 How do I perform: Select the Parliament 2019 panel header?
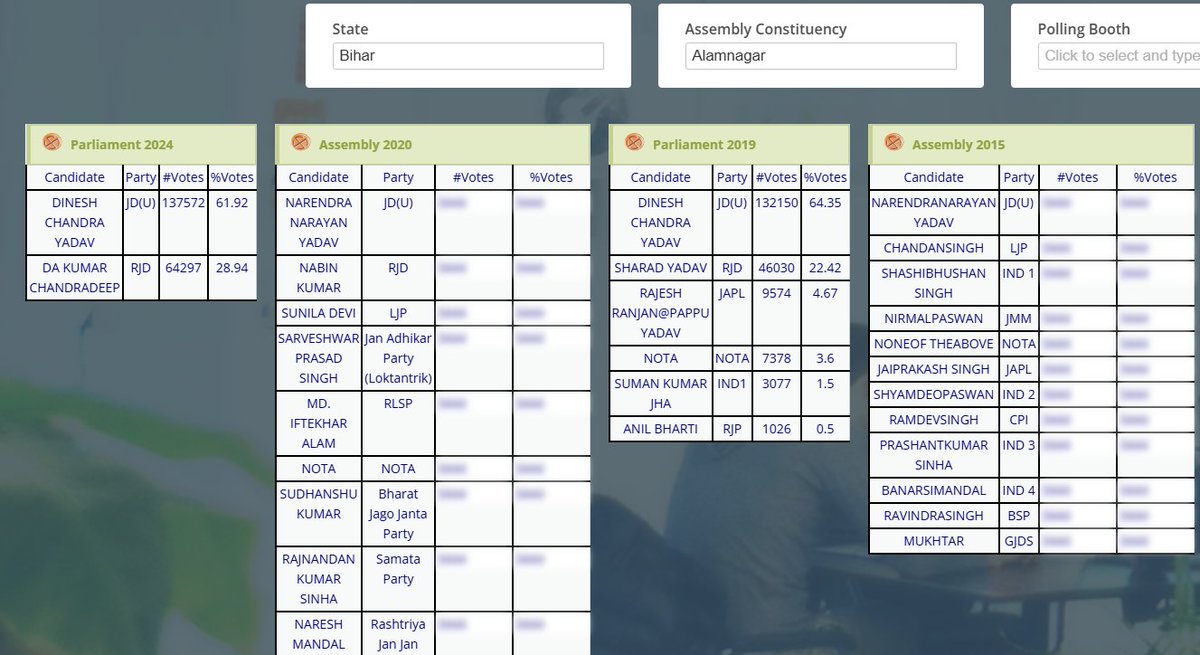pyautogui.click(x=729, y=144)
